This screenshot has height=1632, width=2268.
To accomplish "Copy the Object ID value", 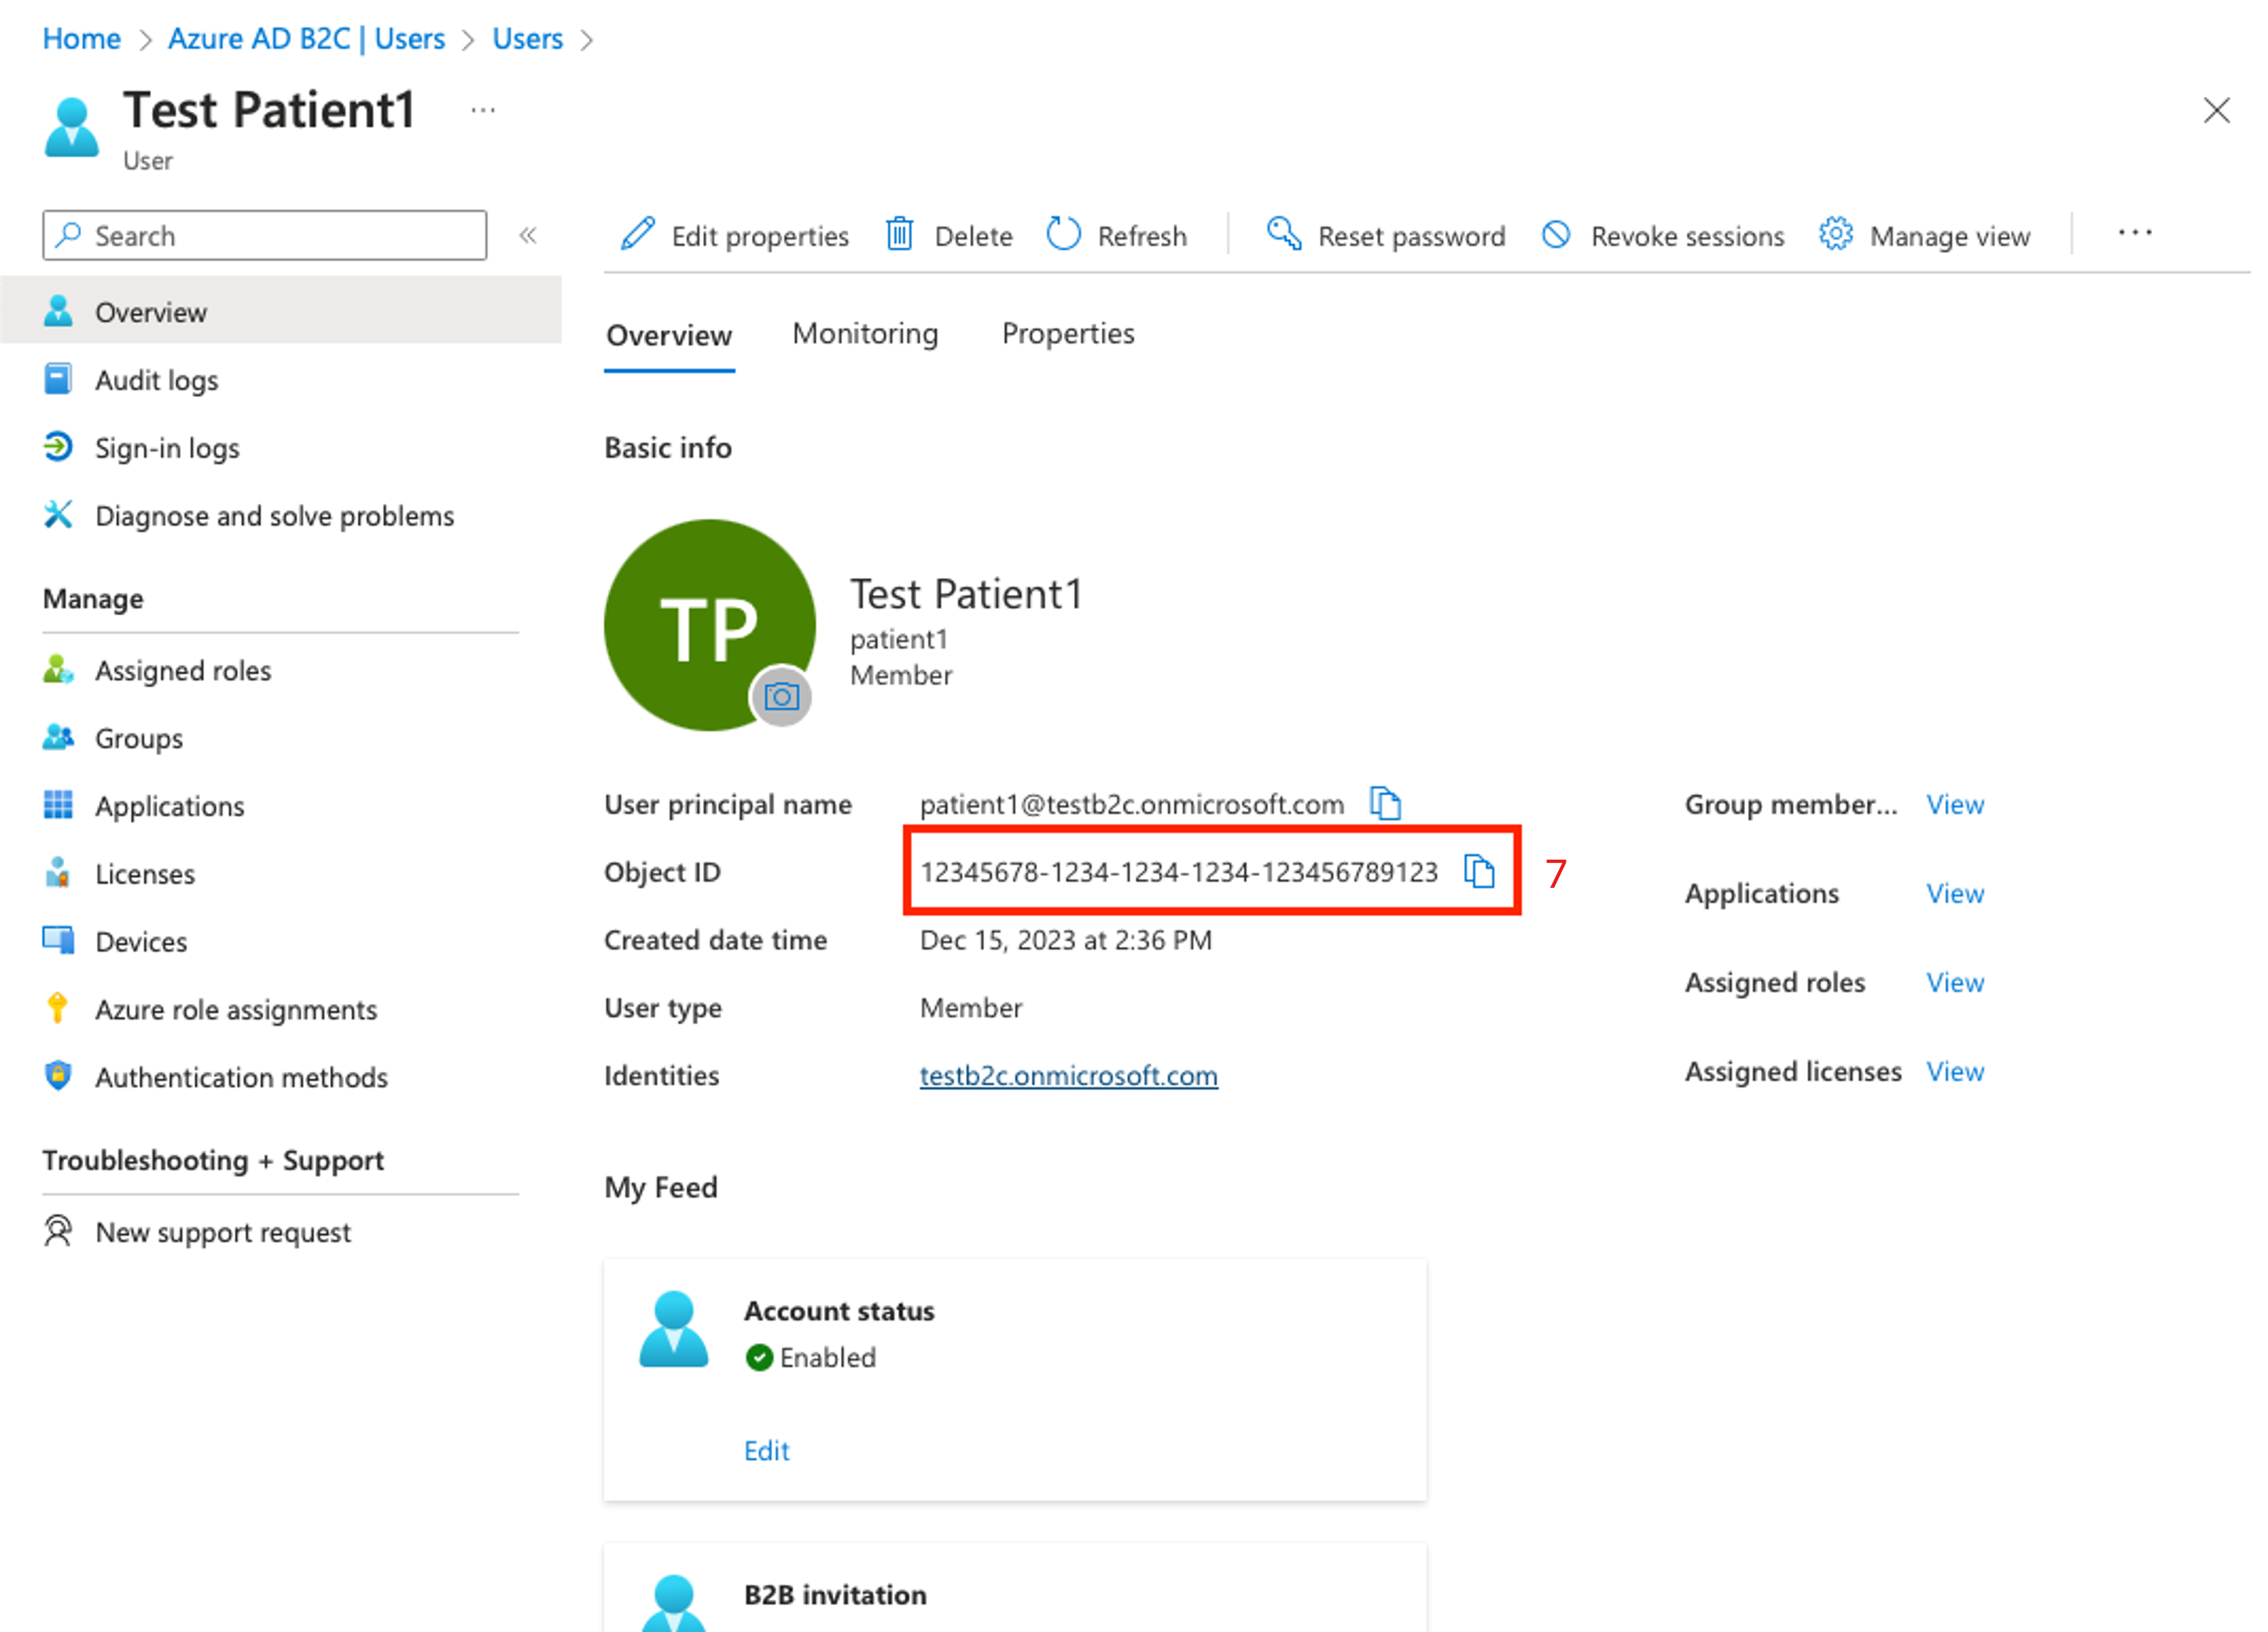I will click(x=1478, y=871).
